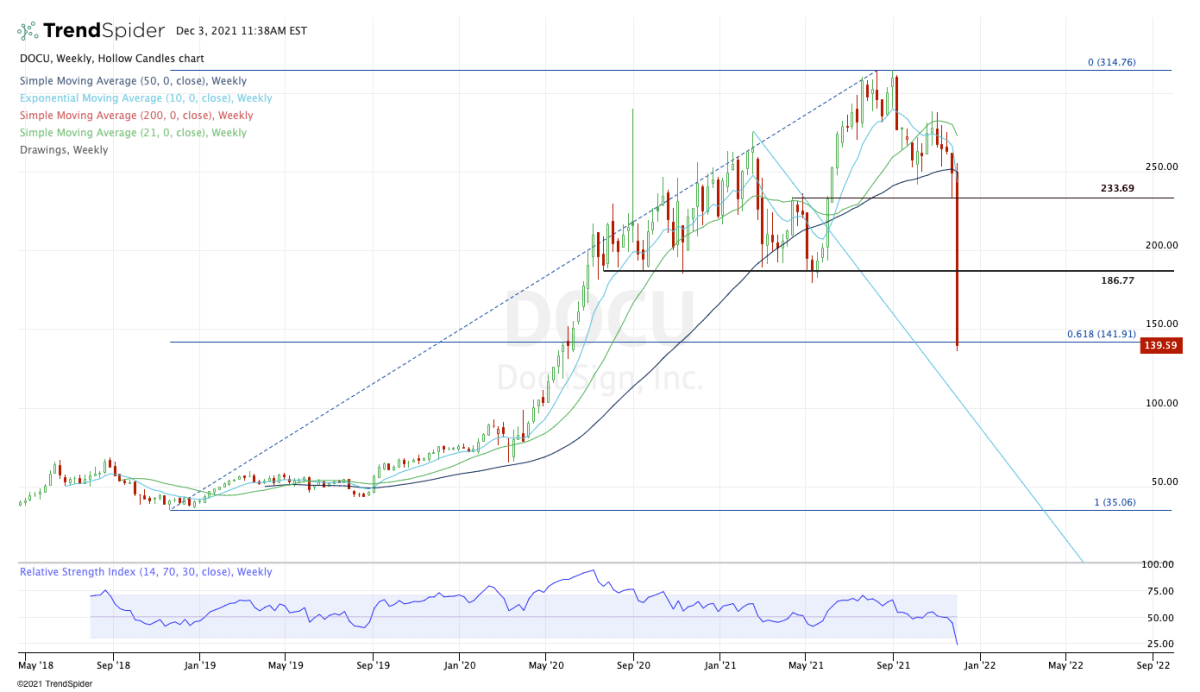Click the 'DOCU, Weekly, Hollow Candles chart' title
Viewport: 1200px width, 692px height.
point(110,59)
